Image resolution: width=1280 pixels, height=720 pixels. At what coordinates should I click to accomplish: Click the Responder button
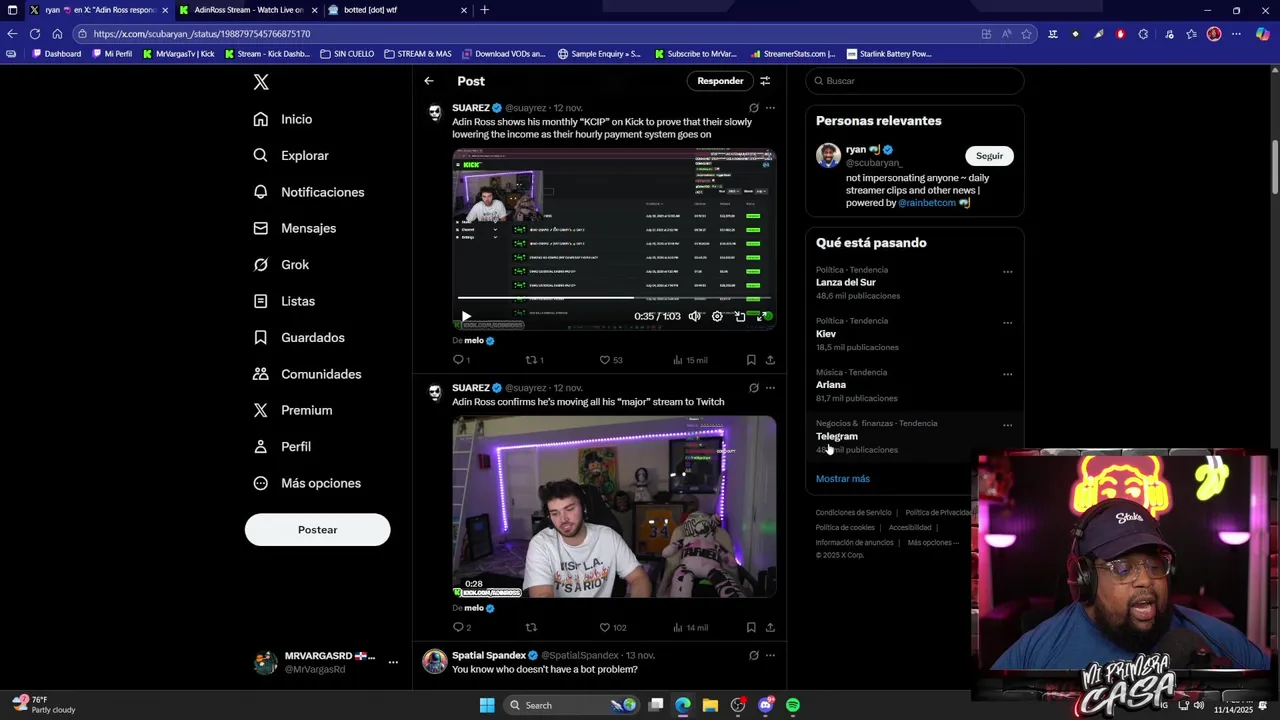(720, 81)
